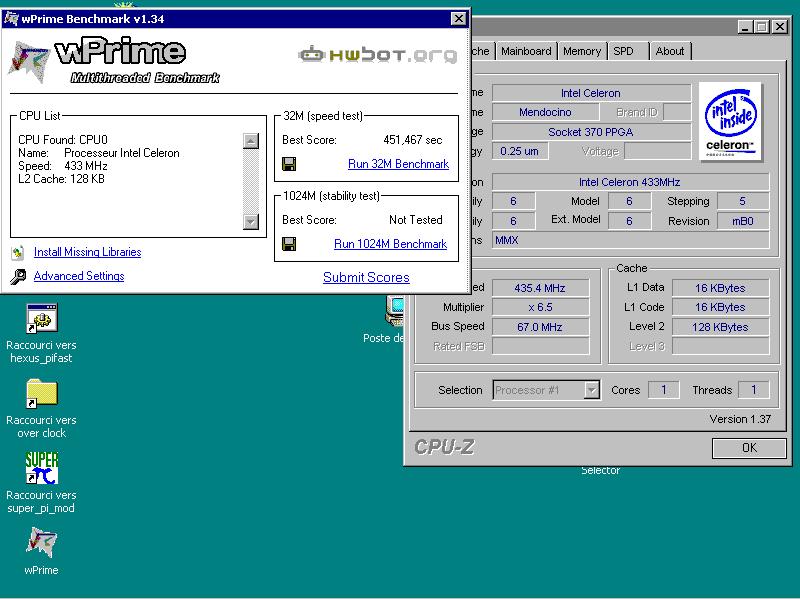Click the 'Not Tested' score text
This screenshot has width=800, height=600.
(415, 220)
